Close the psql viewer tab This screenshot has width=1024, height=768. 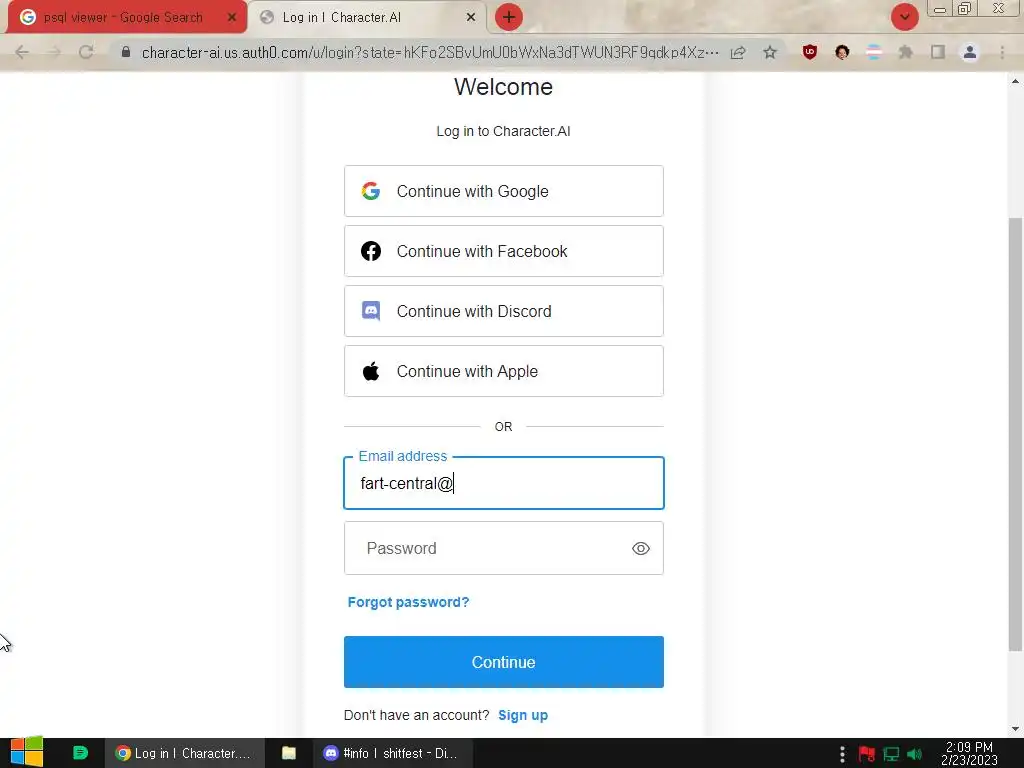pyautogui.click(x=231, y=18)
